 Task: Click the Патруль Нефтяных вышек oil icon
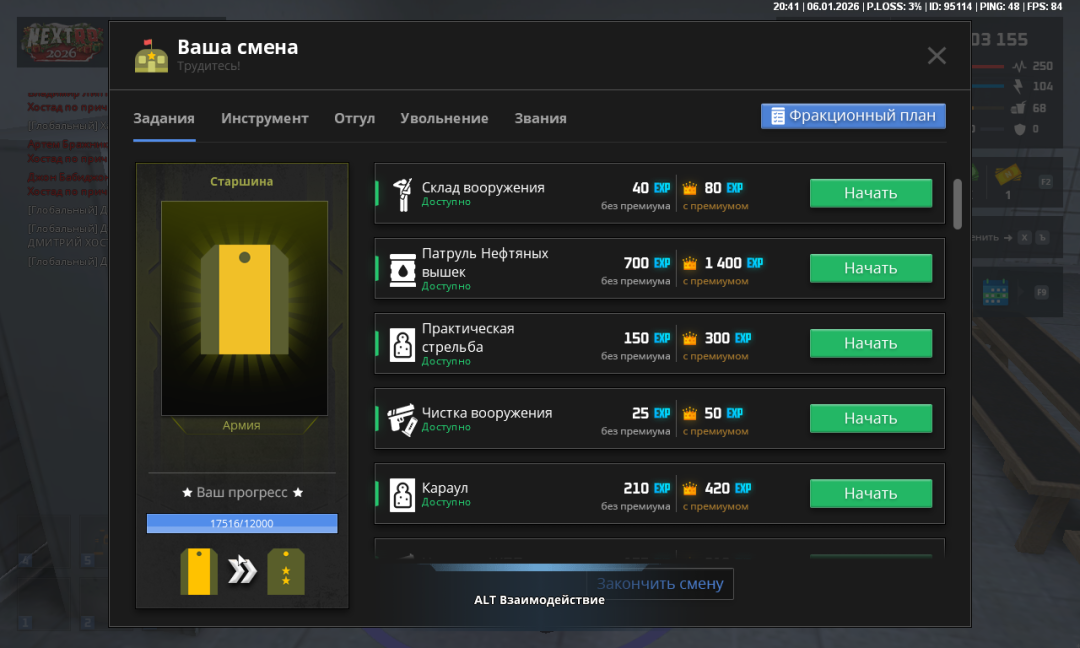[x=402, y=269]
